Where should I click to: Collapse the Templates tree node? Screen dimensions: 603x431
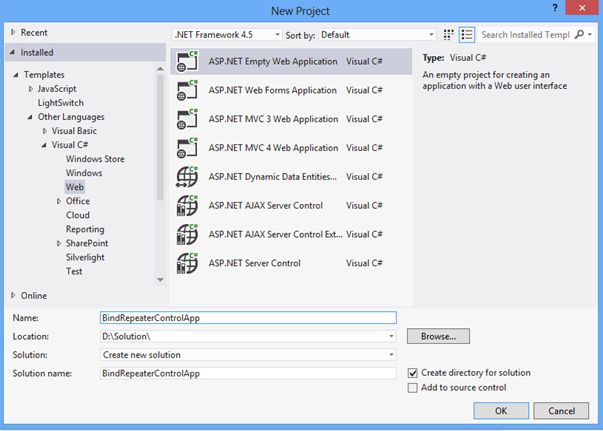(x=16, y=75)
